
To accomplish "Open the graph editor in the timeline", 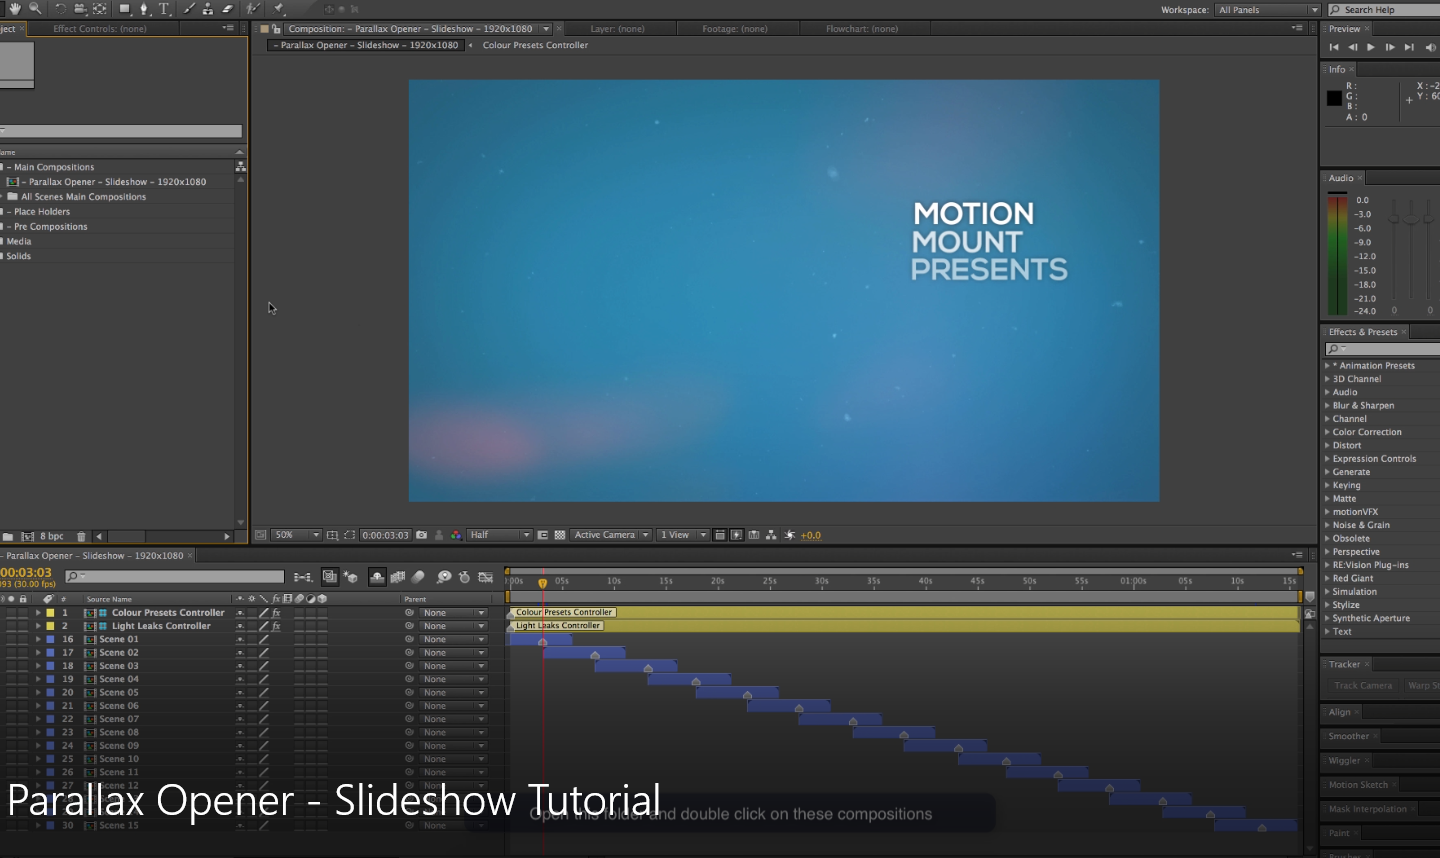I will (485, 576).
